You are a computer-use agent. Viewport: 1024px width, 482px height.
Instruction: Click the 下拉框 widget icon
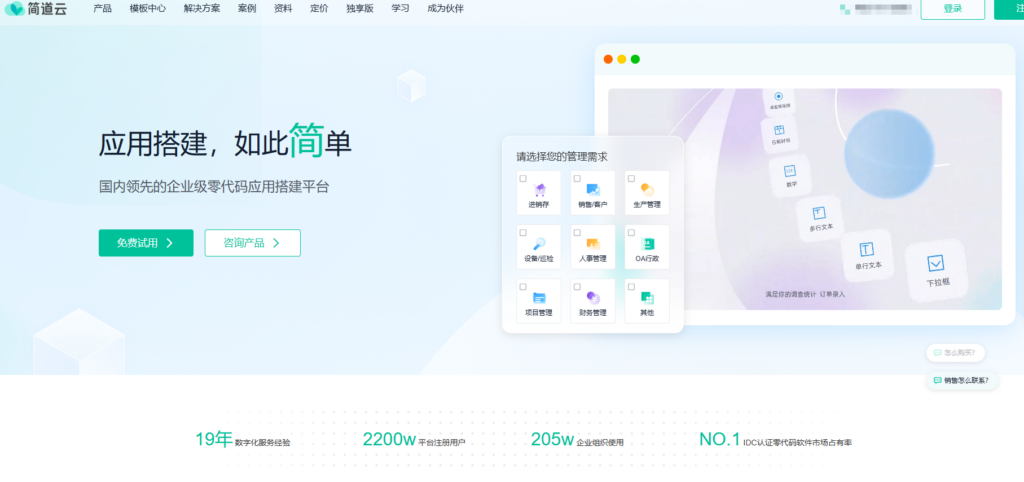(x=935, y=264)
